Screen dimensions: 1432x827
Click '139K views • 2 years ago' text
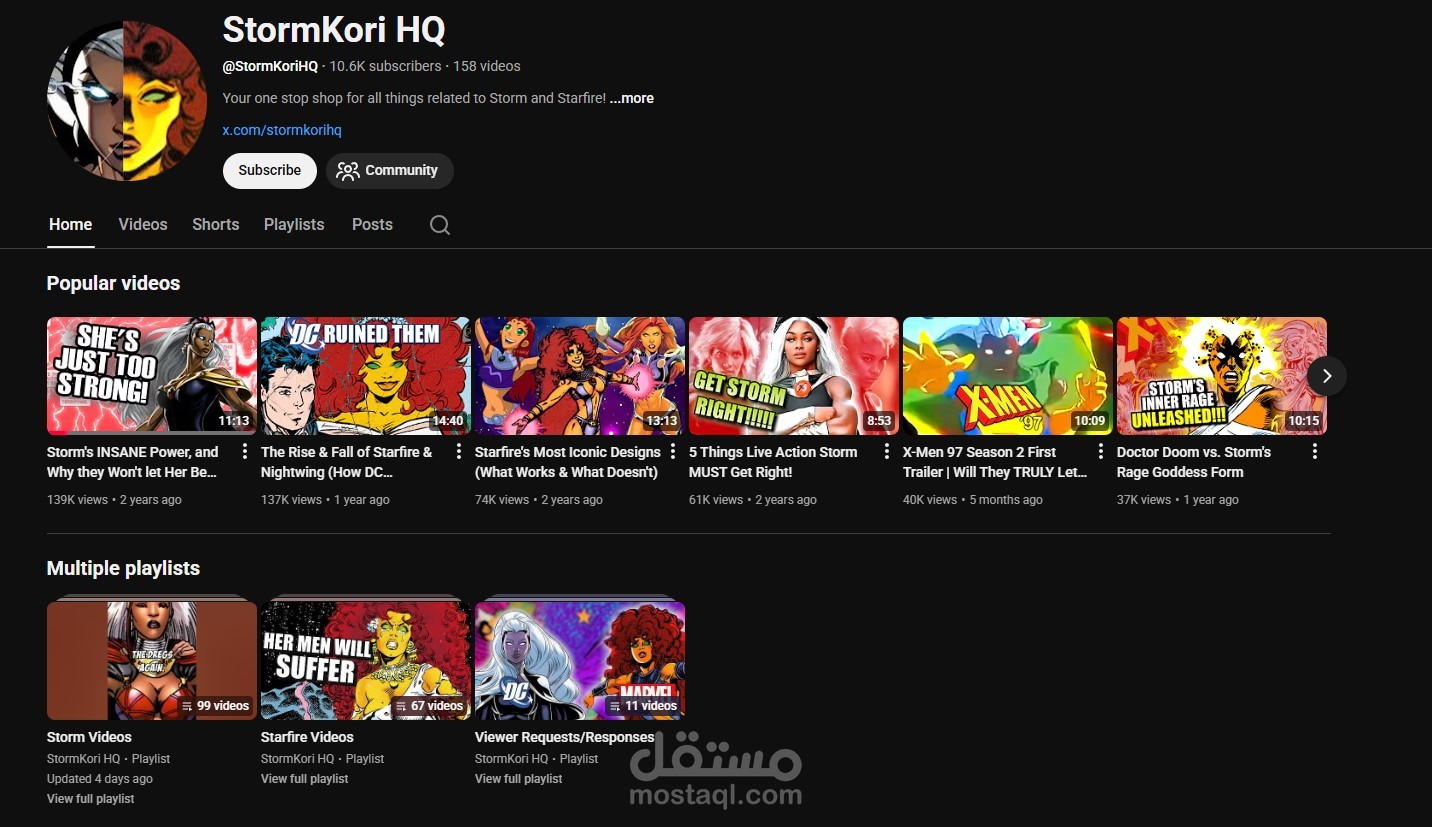[x=114, y=500]
